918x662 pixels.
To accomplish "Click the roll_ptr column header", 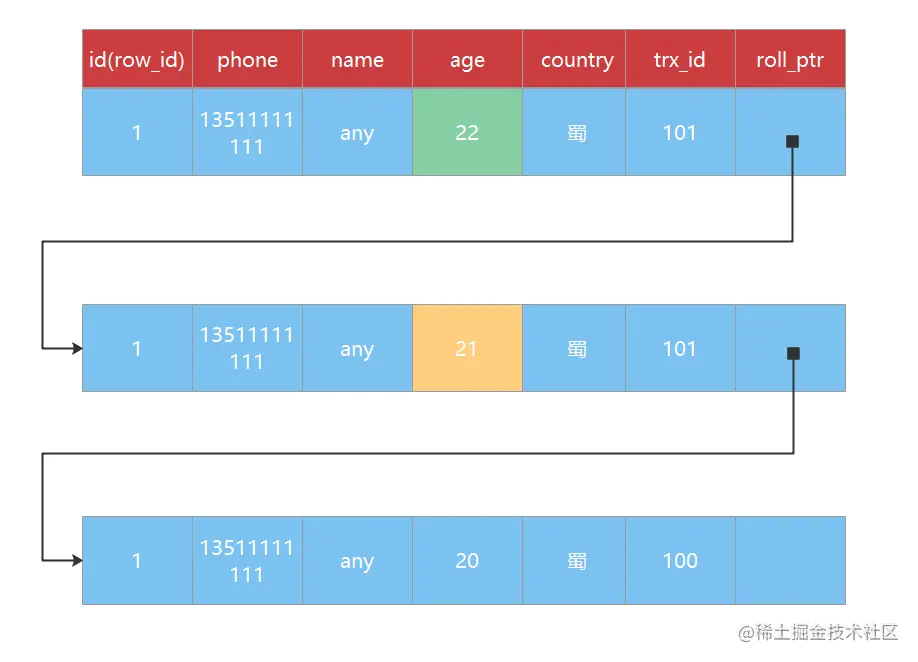I will pyautogui.click(x=790, y=59).
